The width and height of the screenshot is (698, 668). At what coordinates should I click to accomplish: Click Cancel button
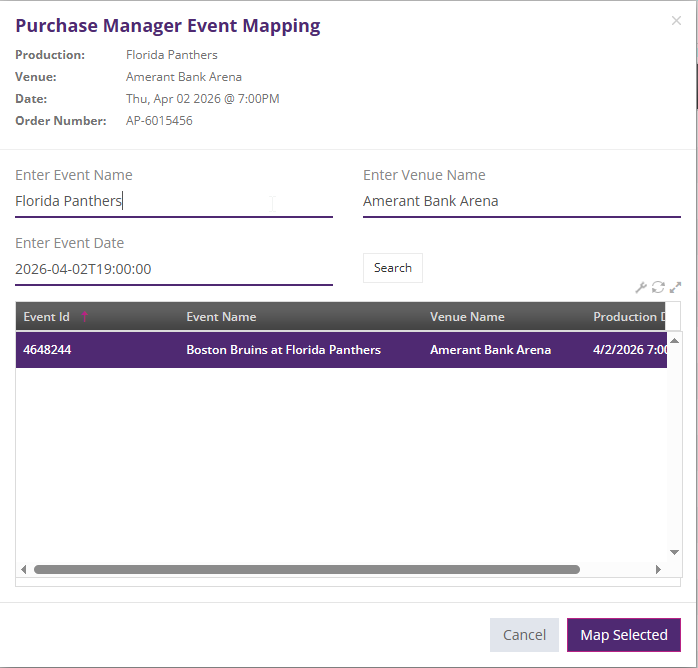pyautogui.click(x=524, y=635)
